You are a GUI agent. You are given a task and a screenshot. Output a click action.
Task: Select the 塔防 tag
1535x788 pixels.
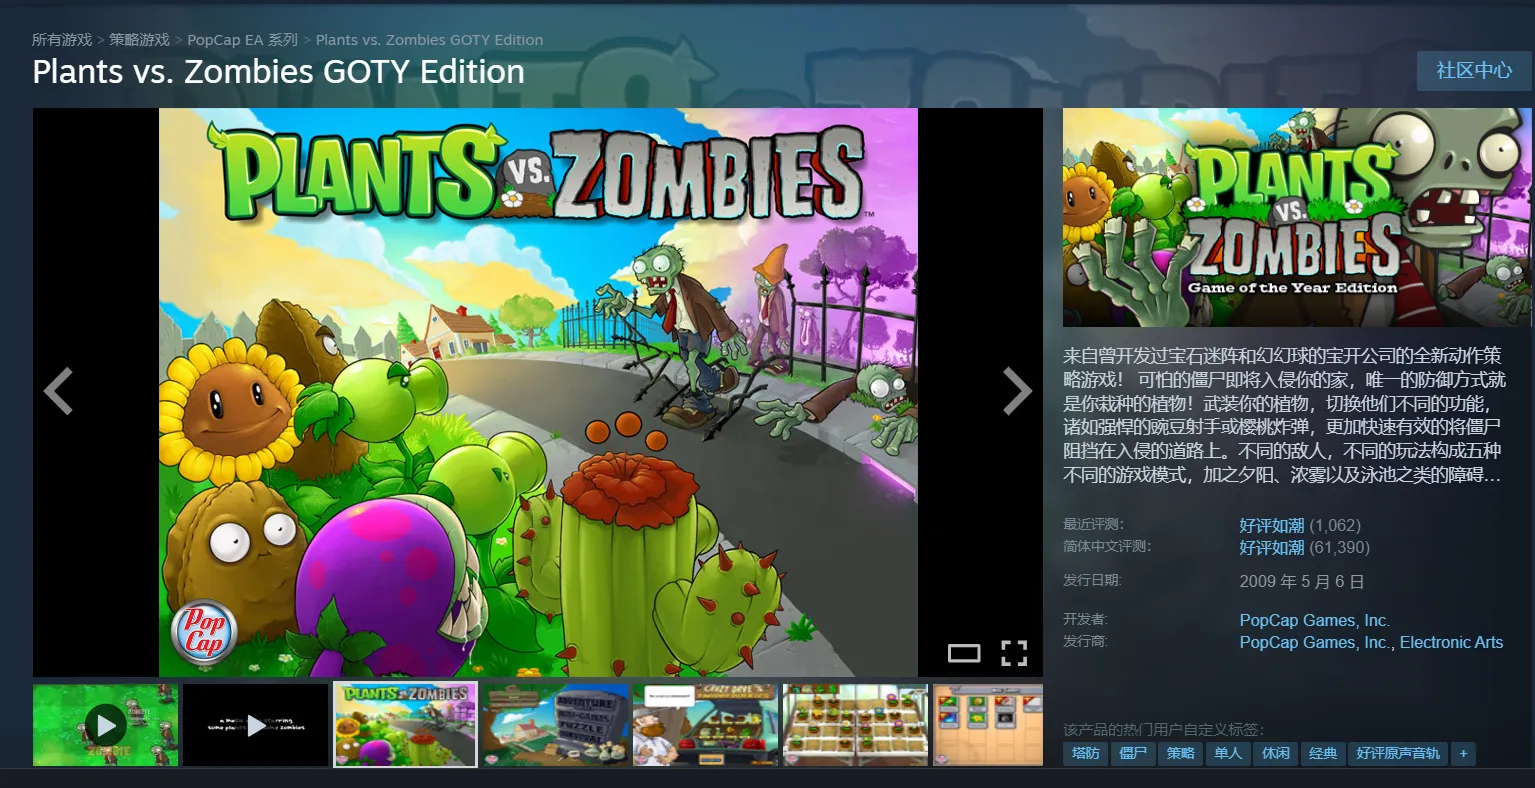(1086, 753)
